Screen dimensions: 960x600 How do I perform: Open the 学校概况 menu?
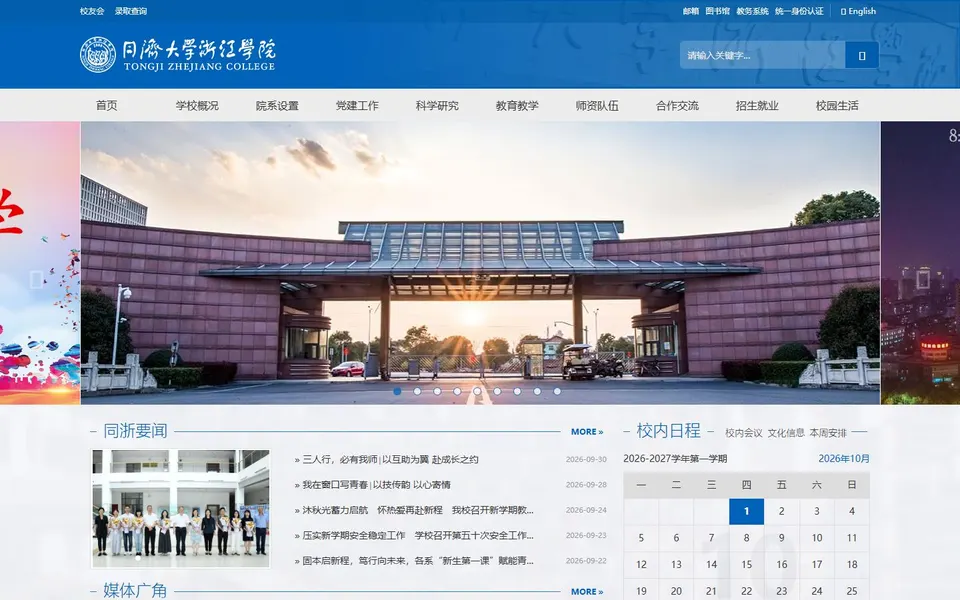[x=197, y=105]
